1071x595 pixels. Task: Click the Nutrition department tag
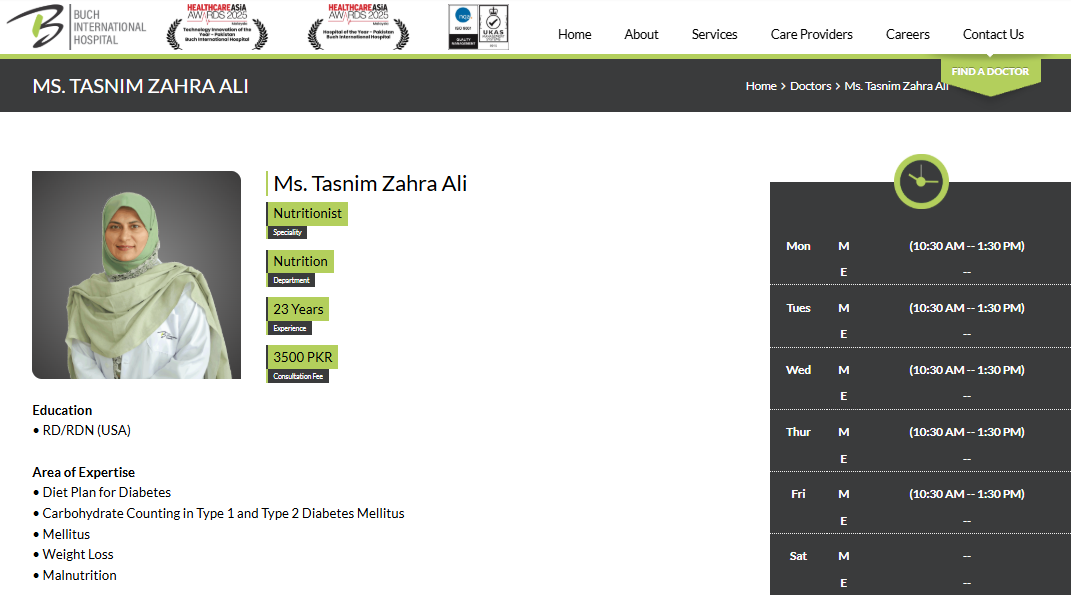(300, 261)
